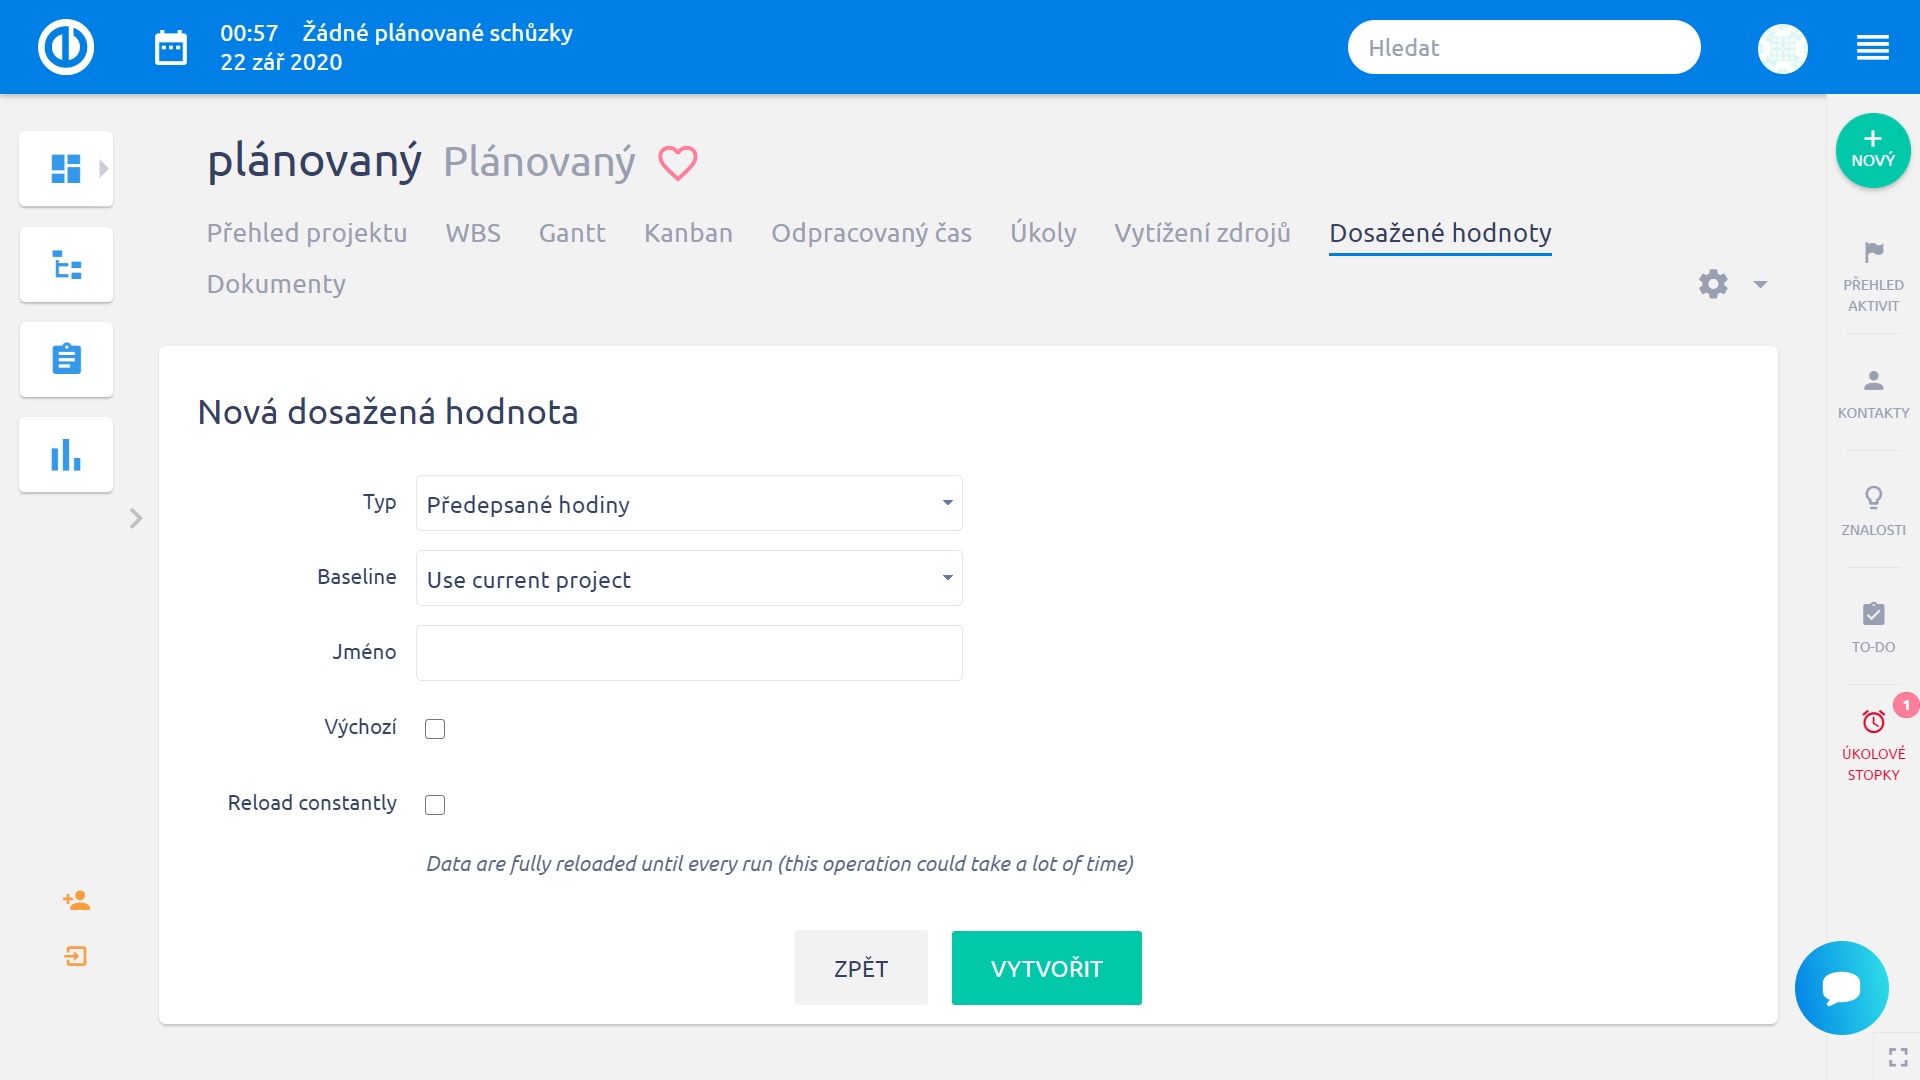The height and width of the screenshot is (1080, 1920).
Task: Click the Zpět button
Action: [x=861, y=968]
